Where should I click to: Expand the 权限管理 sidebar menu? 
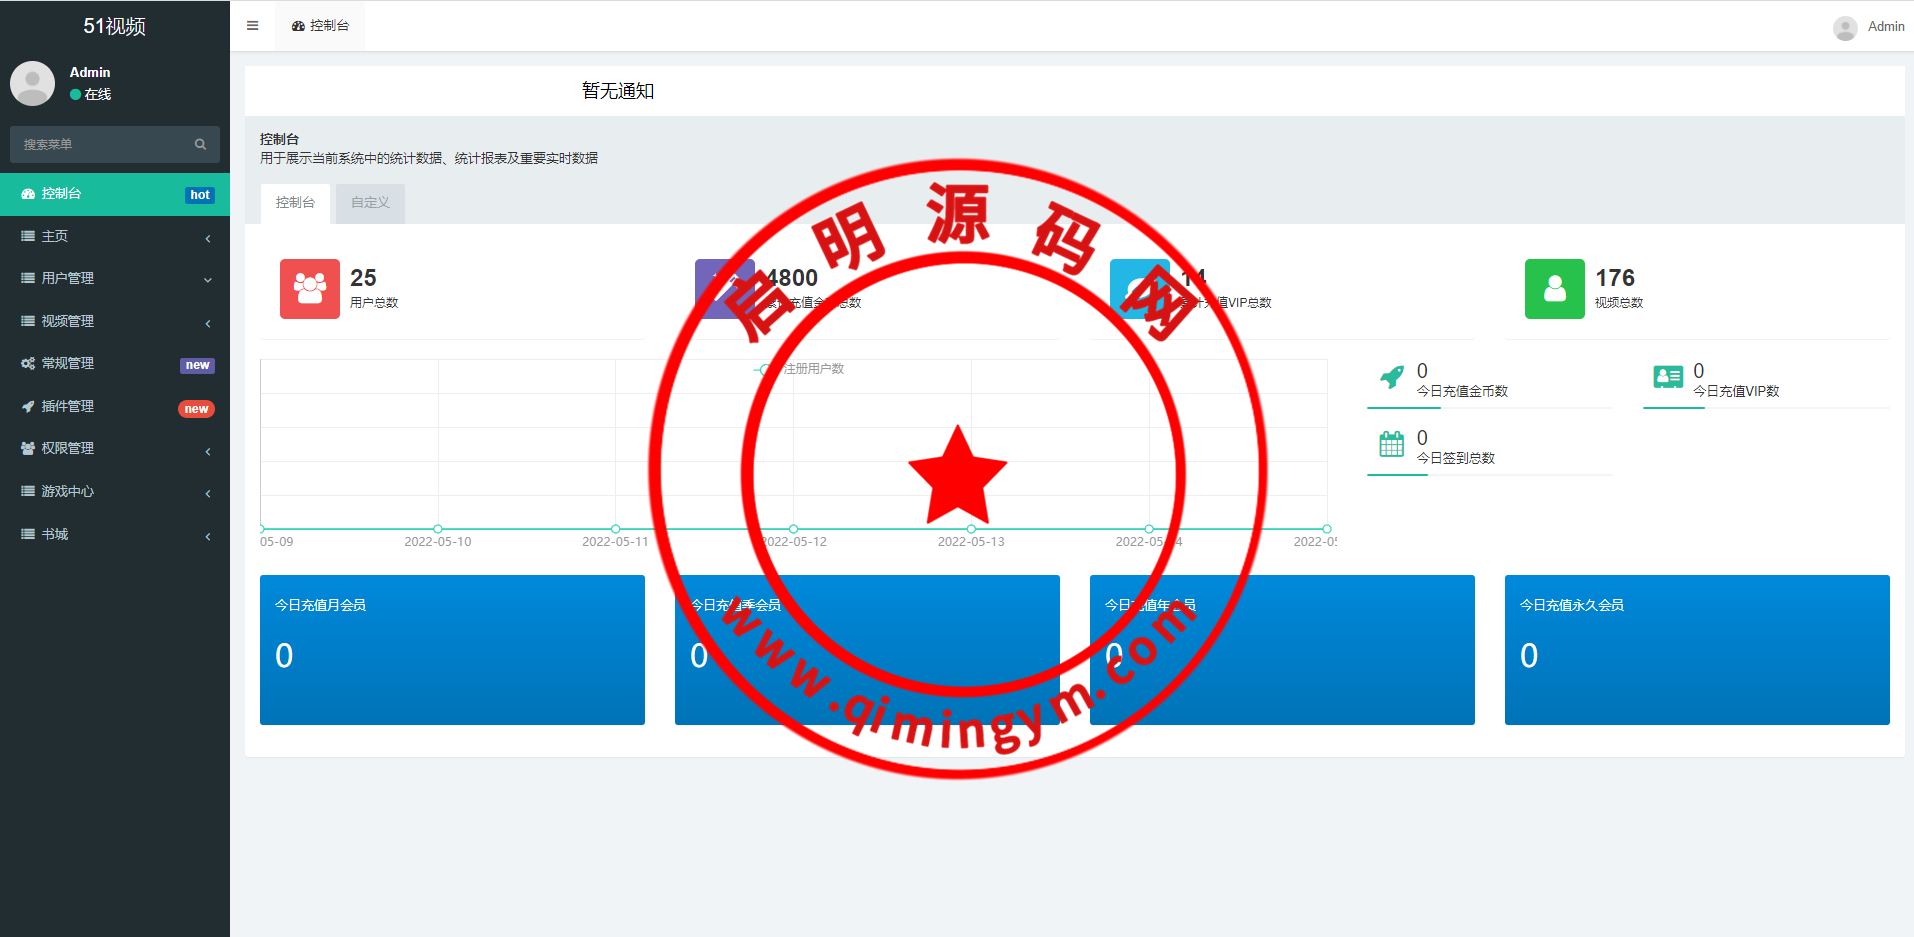tap(115, 449)
